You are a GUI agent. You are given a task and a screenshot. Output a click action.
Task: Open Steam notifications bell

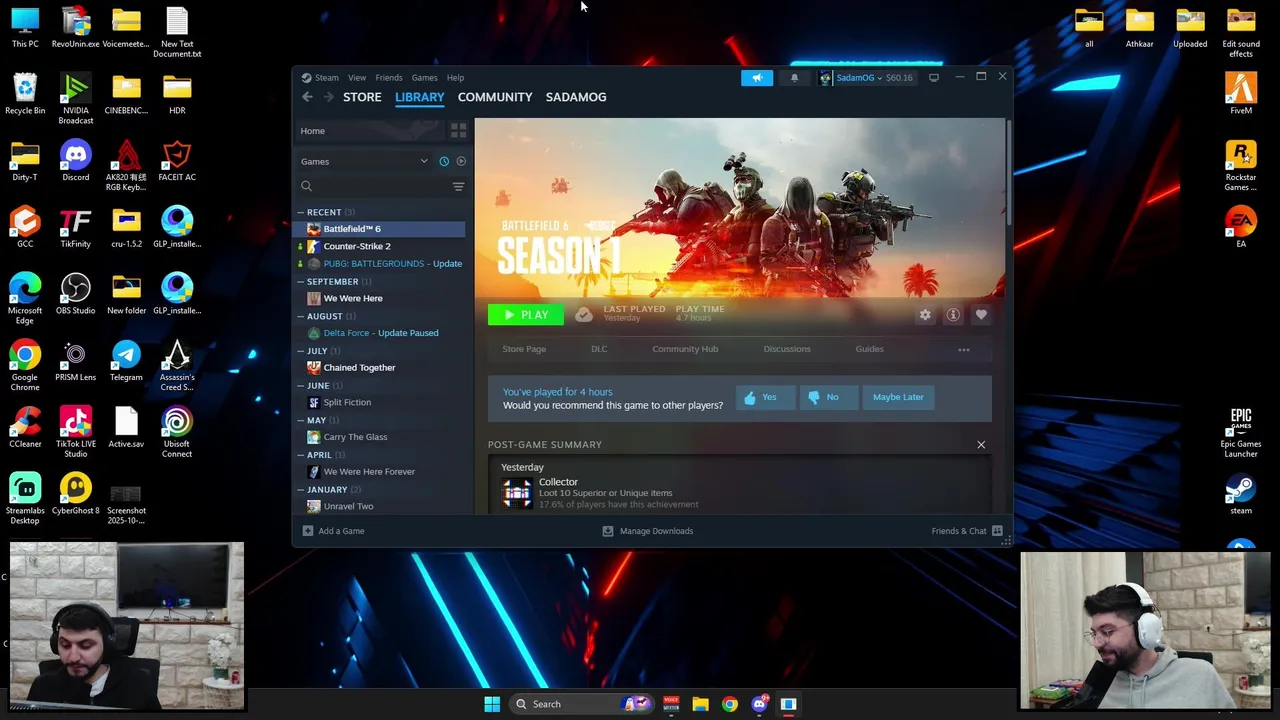pos(795,77)
